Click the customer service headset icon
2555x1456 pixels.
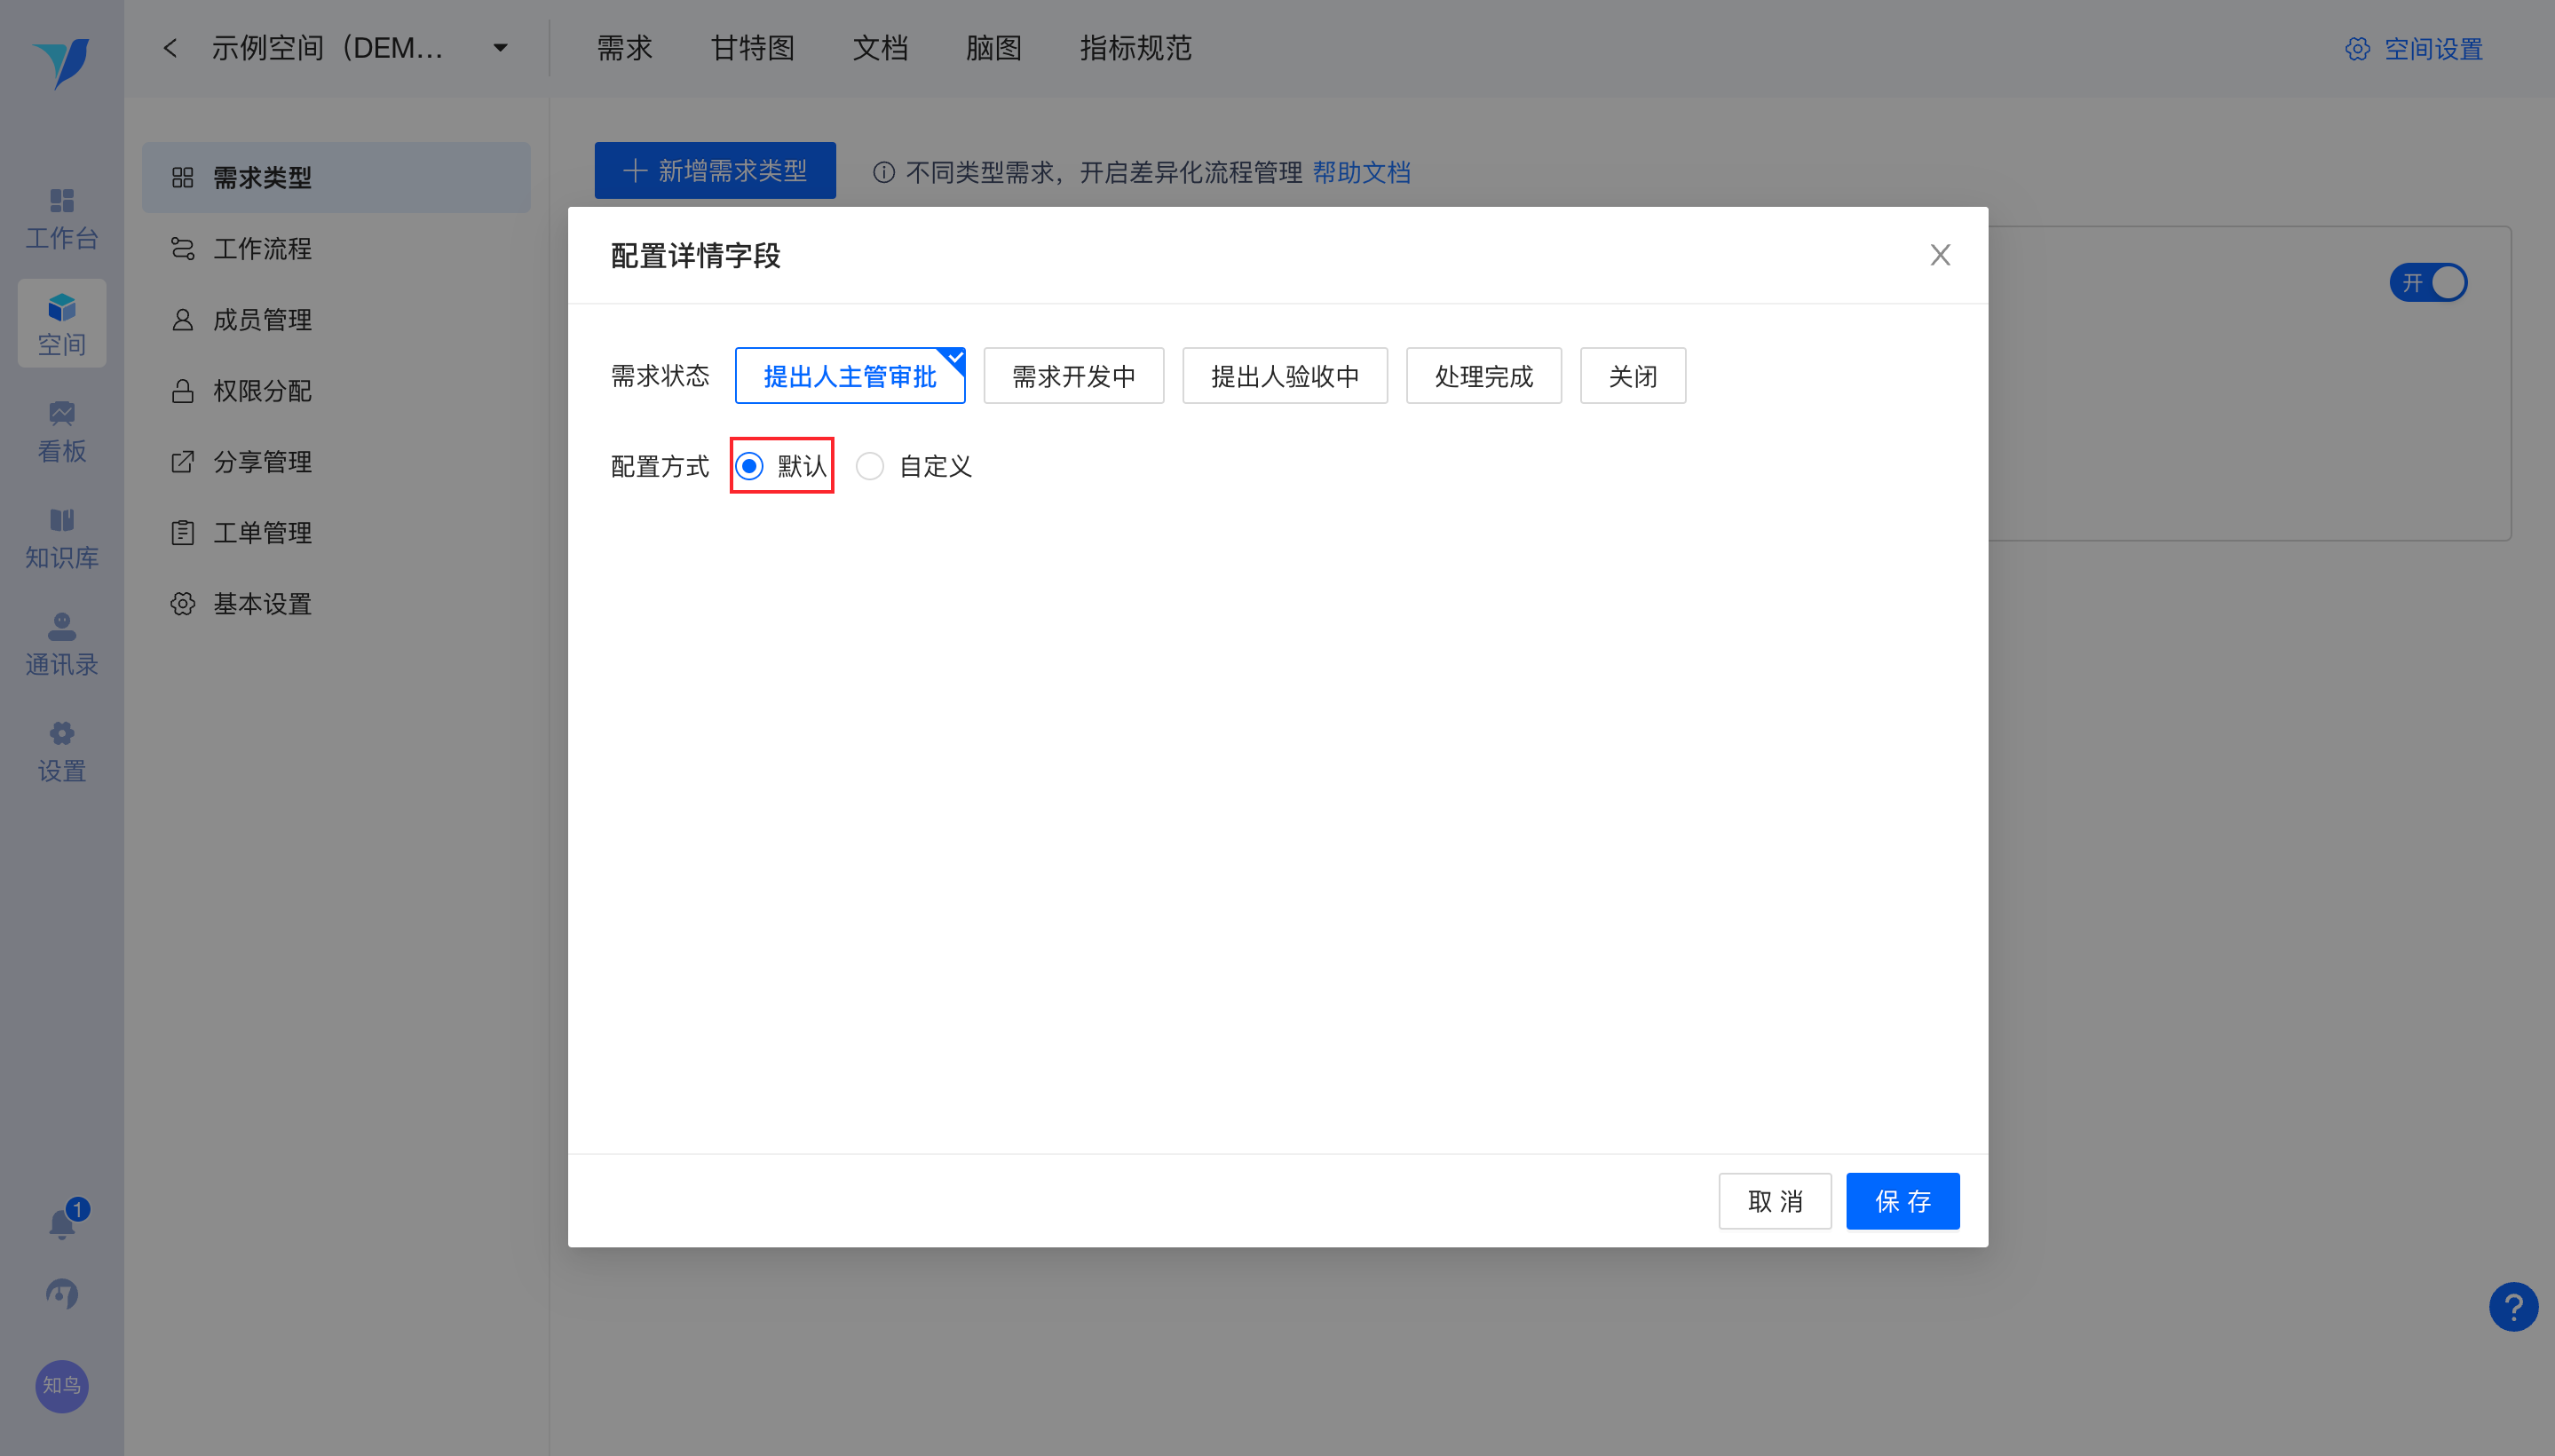[62, 1294]
